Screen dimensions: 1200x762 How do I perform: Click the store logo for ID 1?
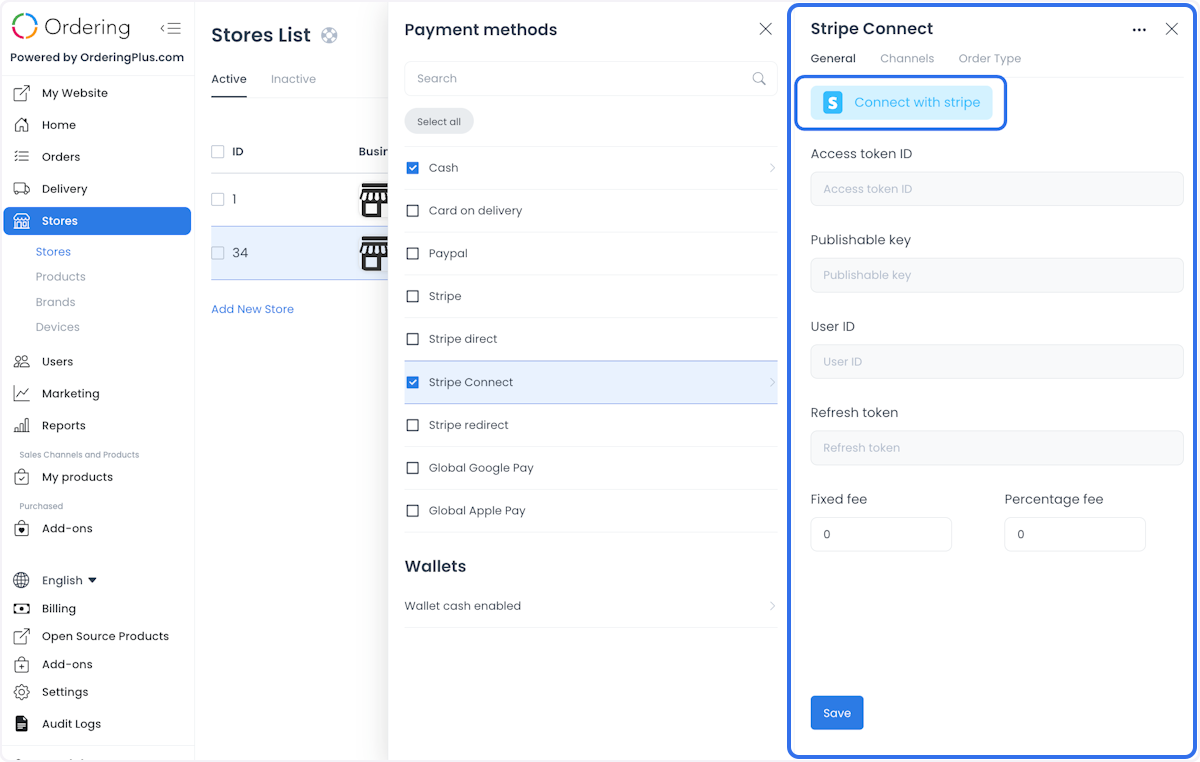(374, 200)
